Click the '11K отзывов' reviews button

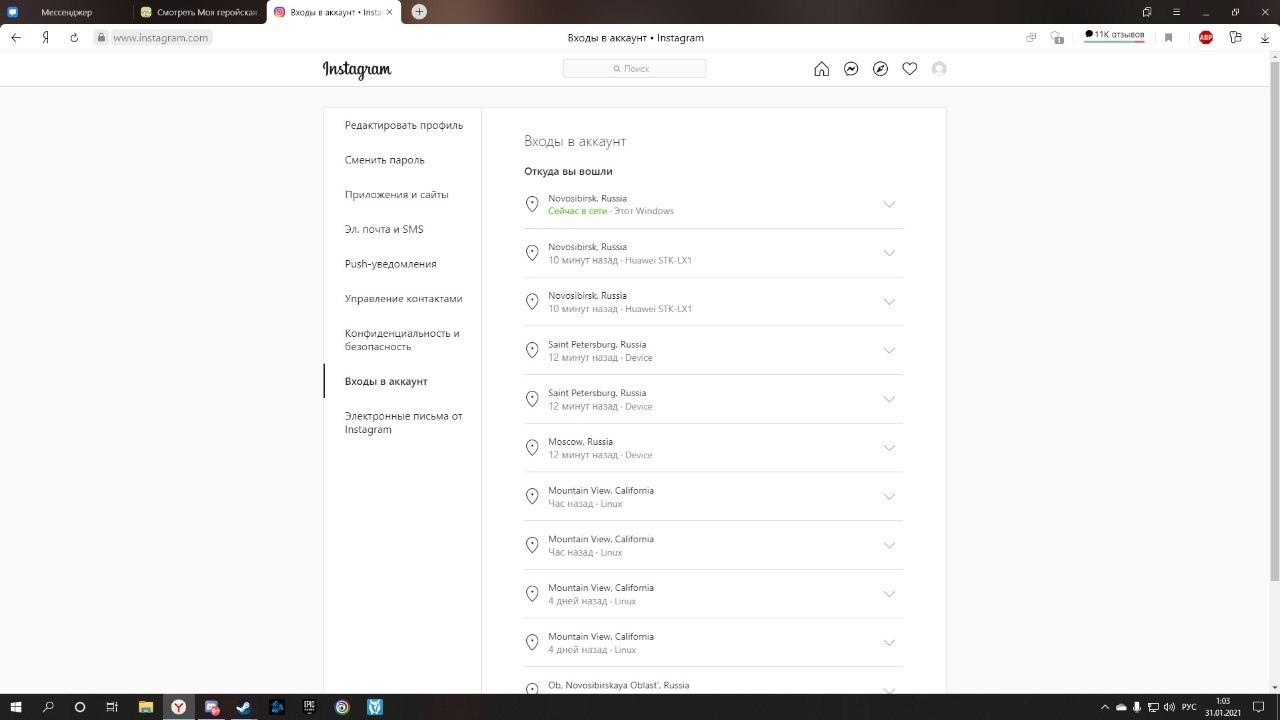pyautogui.click(x=1114, y=35)
